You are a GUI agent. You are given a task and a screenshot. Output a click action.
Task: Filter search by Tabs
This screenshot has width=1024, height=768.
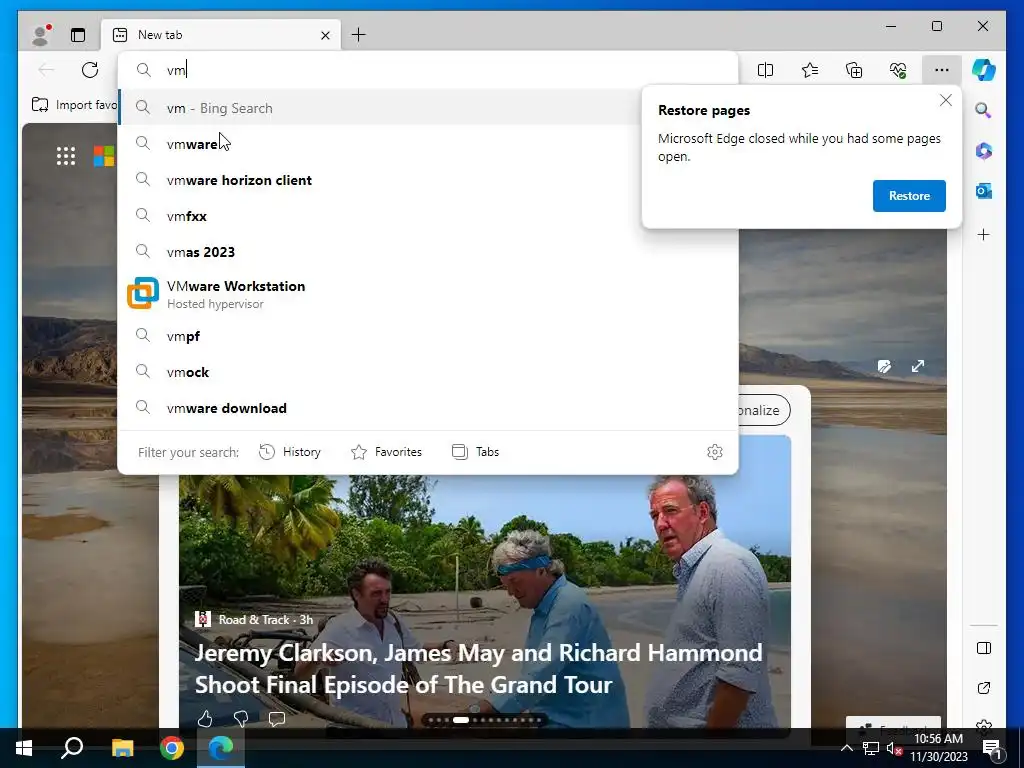pos(475,452)
